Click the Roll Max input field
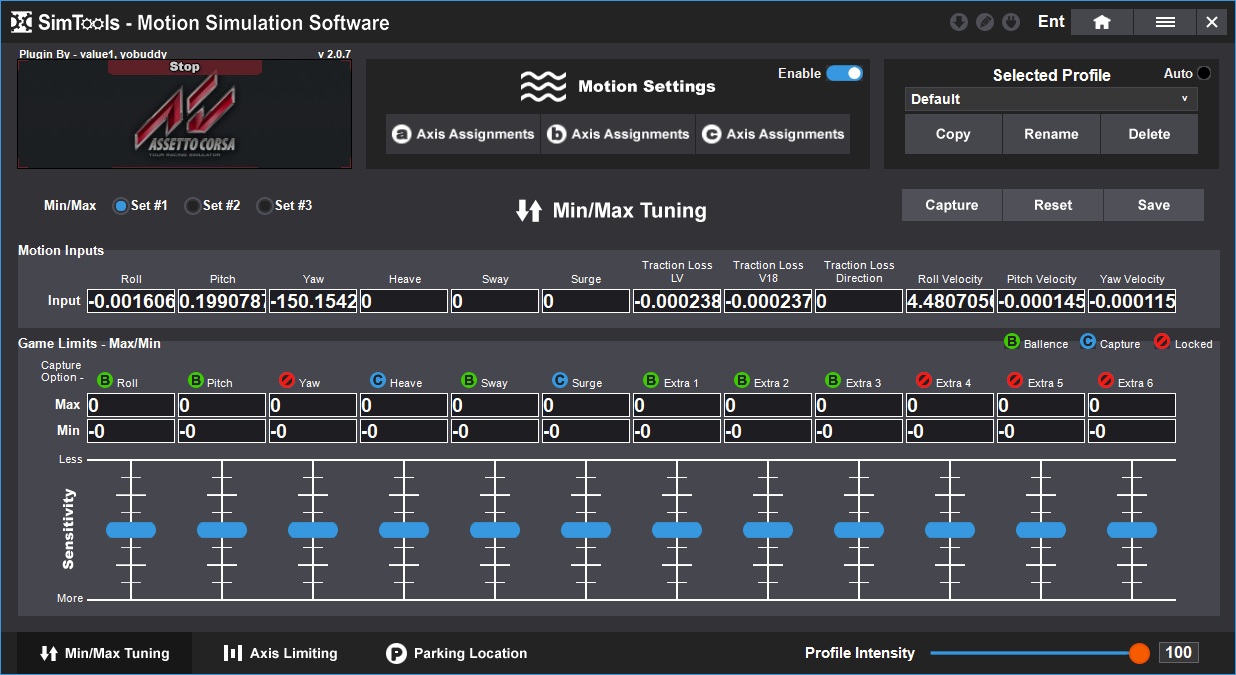 [x=131, y=405]
